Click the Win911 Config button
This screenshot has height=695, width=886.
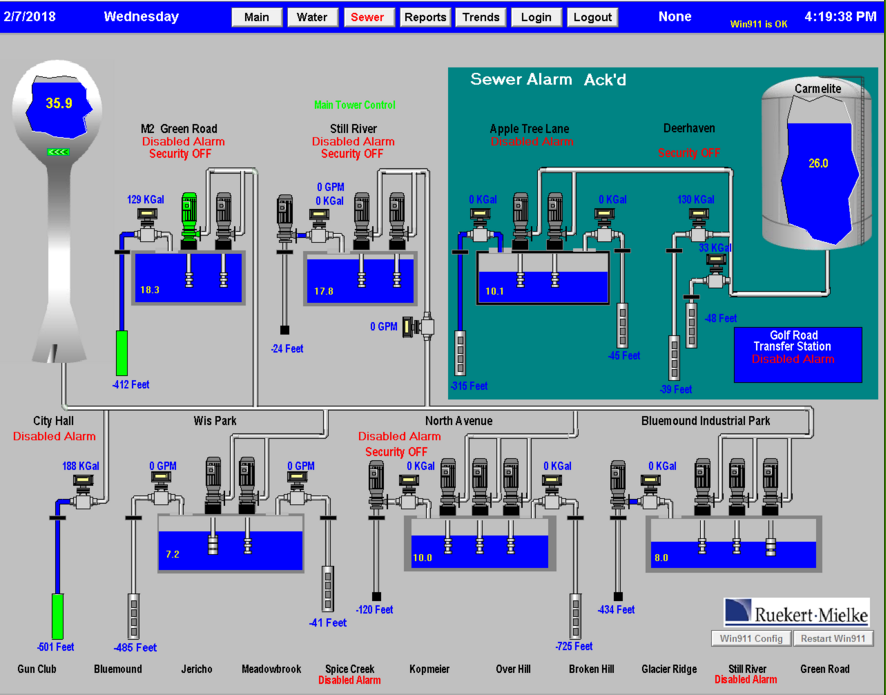(750, 638)
